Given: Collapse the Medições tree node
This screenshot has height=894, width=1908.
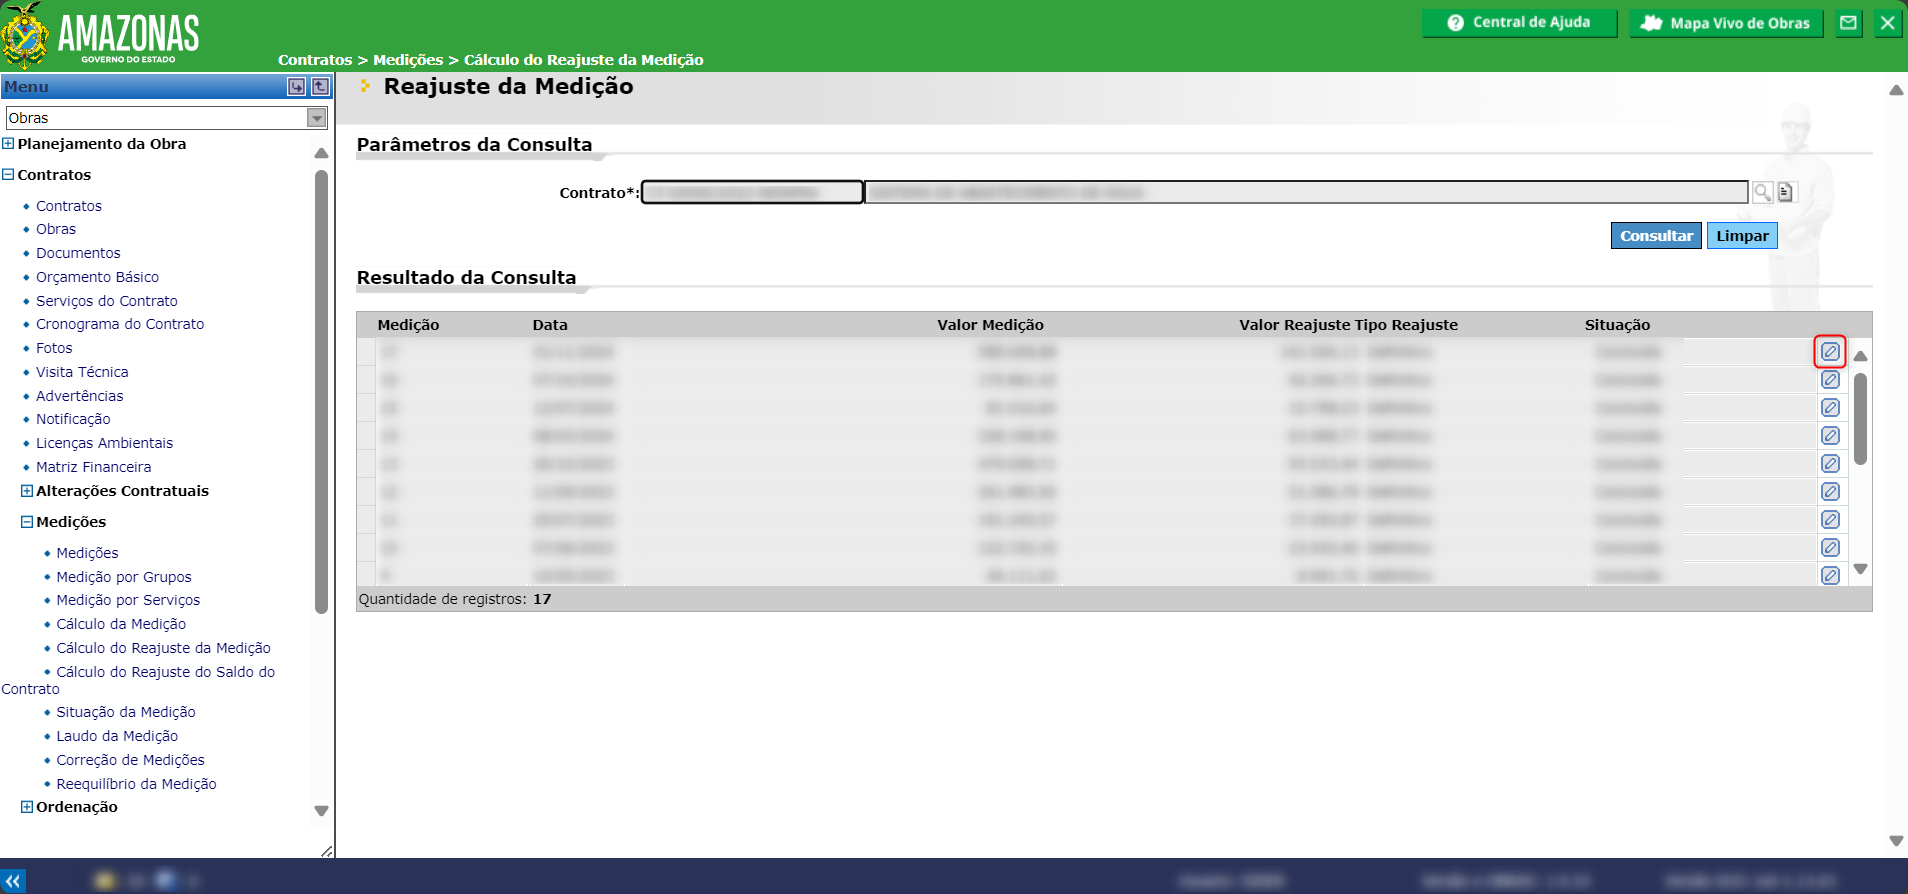Looking at the screenshot, I should (x=27, y=522).
